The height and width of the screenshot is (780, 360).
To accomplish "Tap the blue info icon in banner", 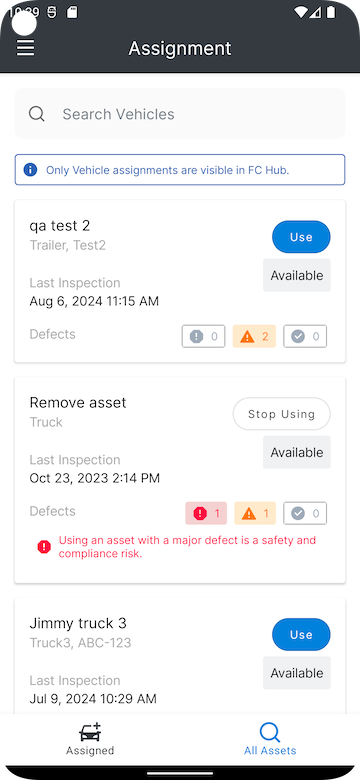I will point(30,170).
